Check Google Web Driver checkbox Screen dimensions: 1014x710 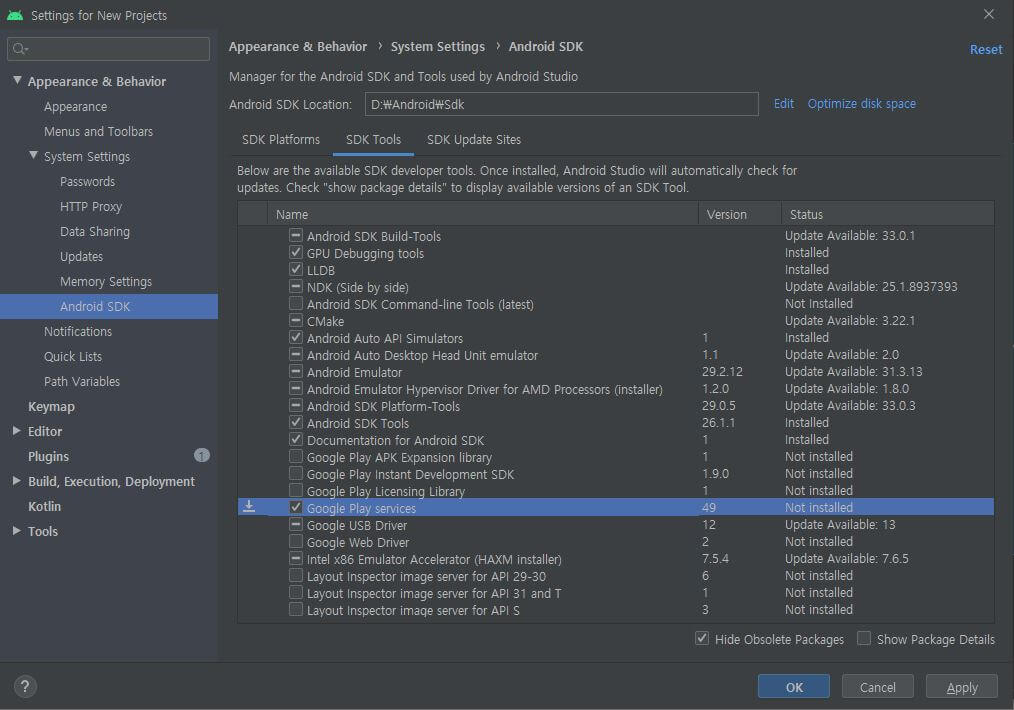(296, 541)
